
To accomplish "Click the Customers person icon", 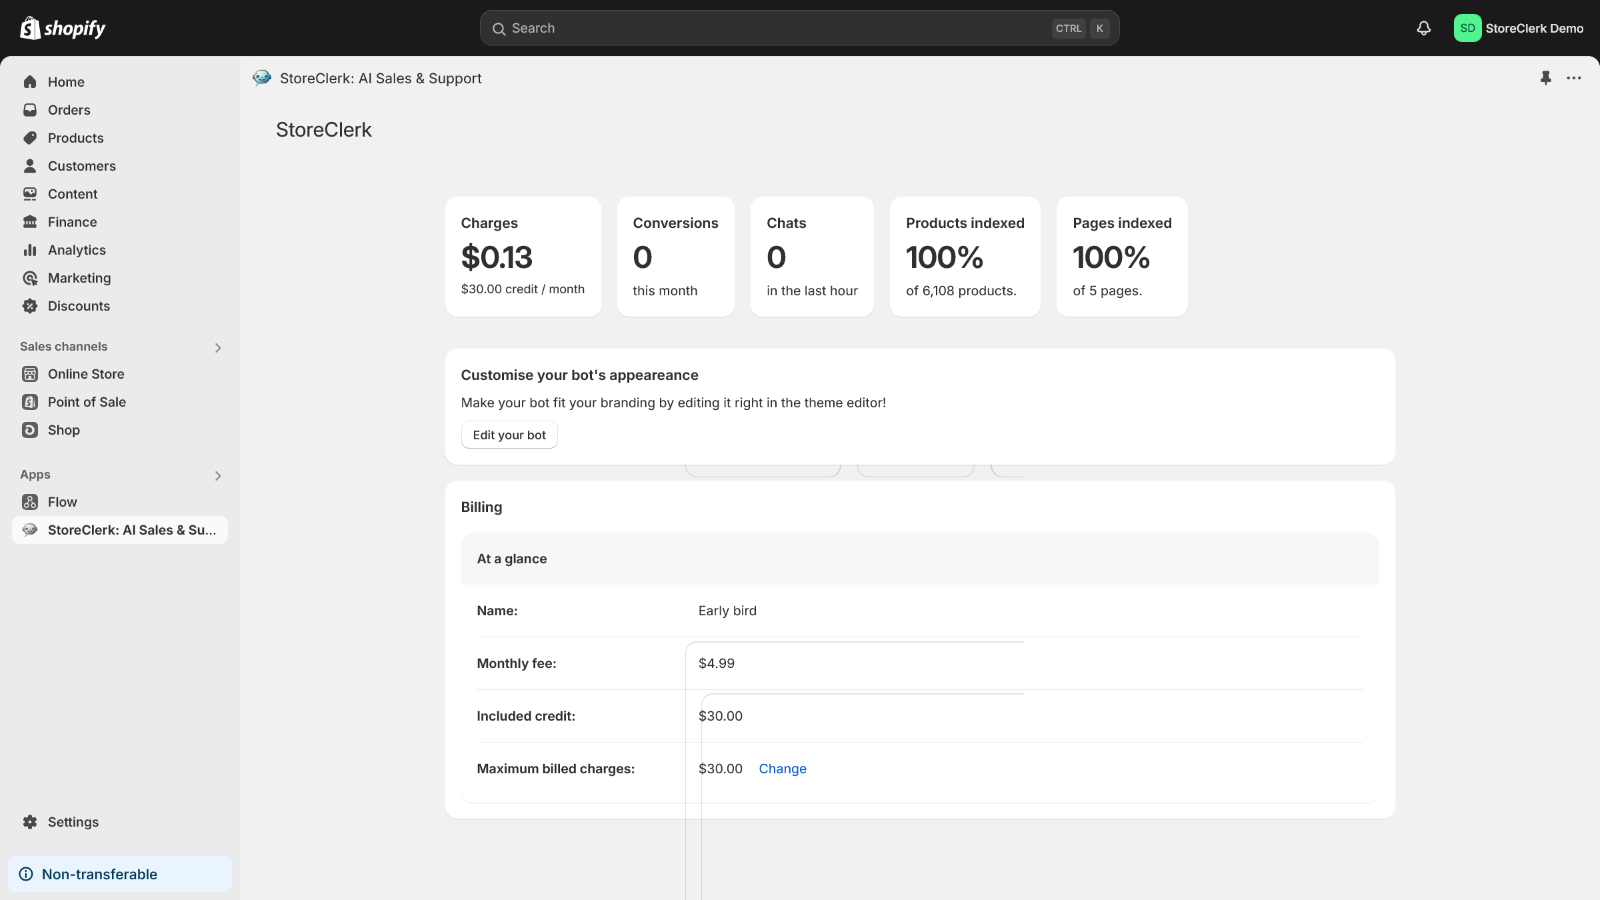I will pyautogui.click(x=30, y=166).
